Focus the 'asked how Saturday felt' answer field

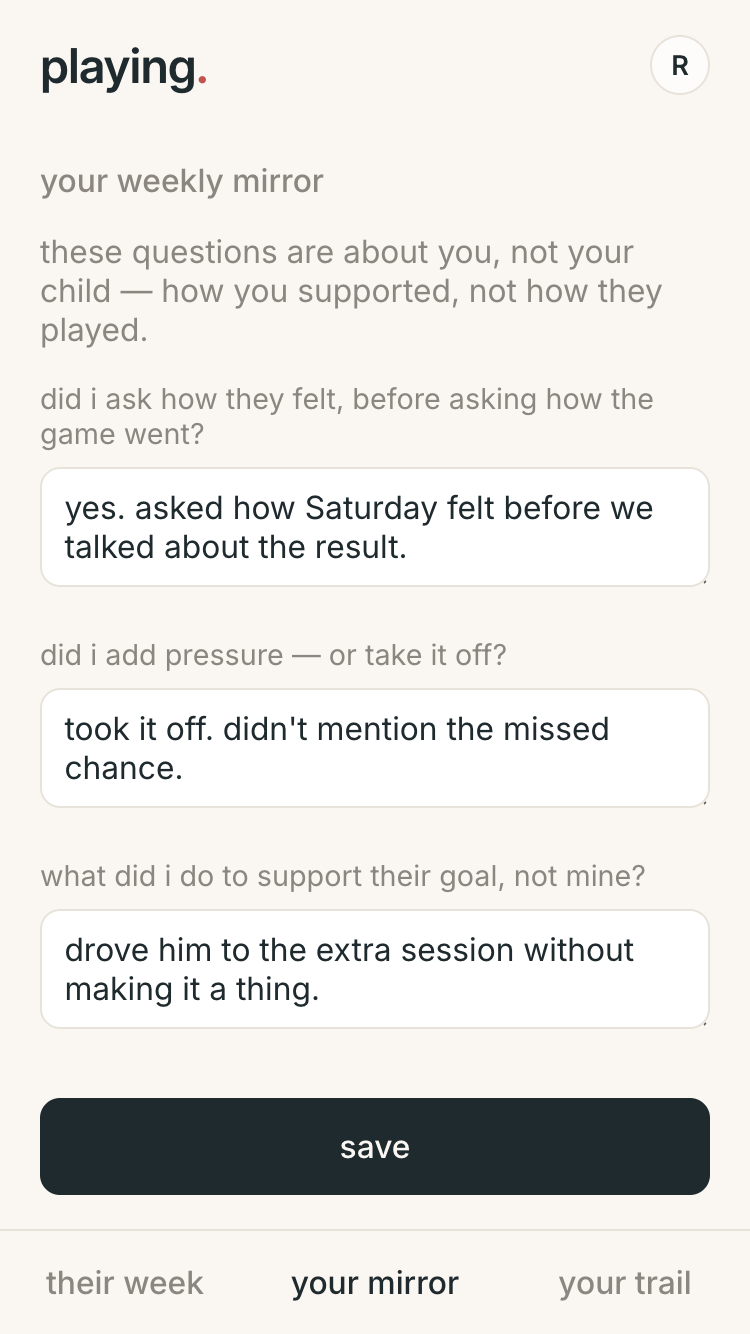point(375,527)
